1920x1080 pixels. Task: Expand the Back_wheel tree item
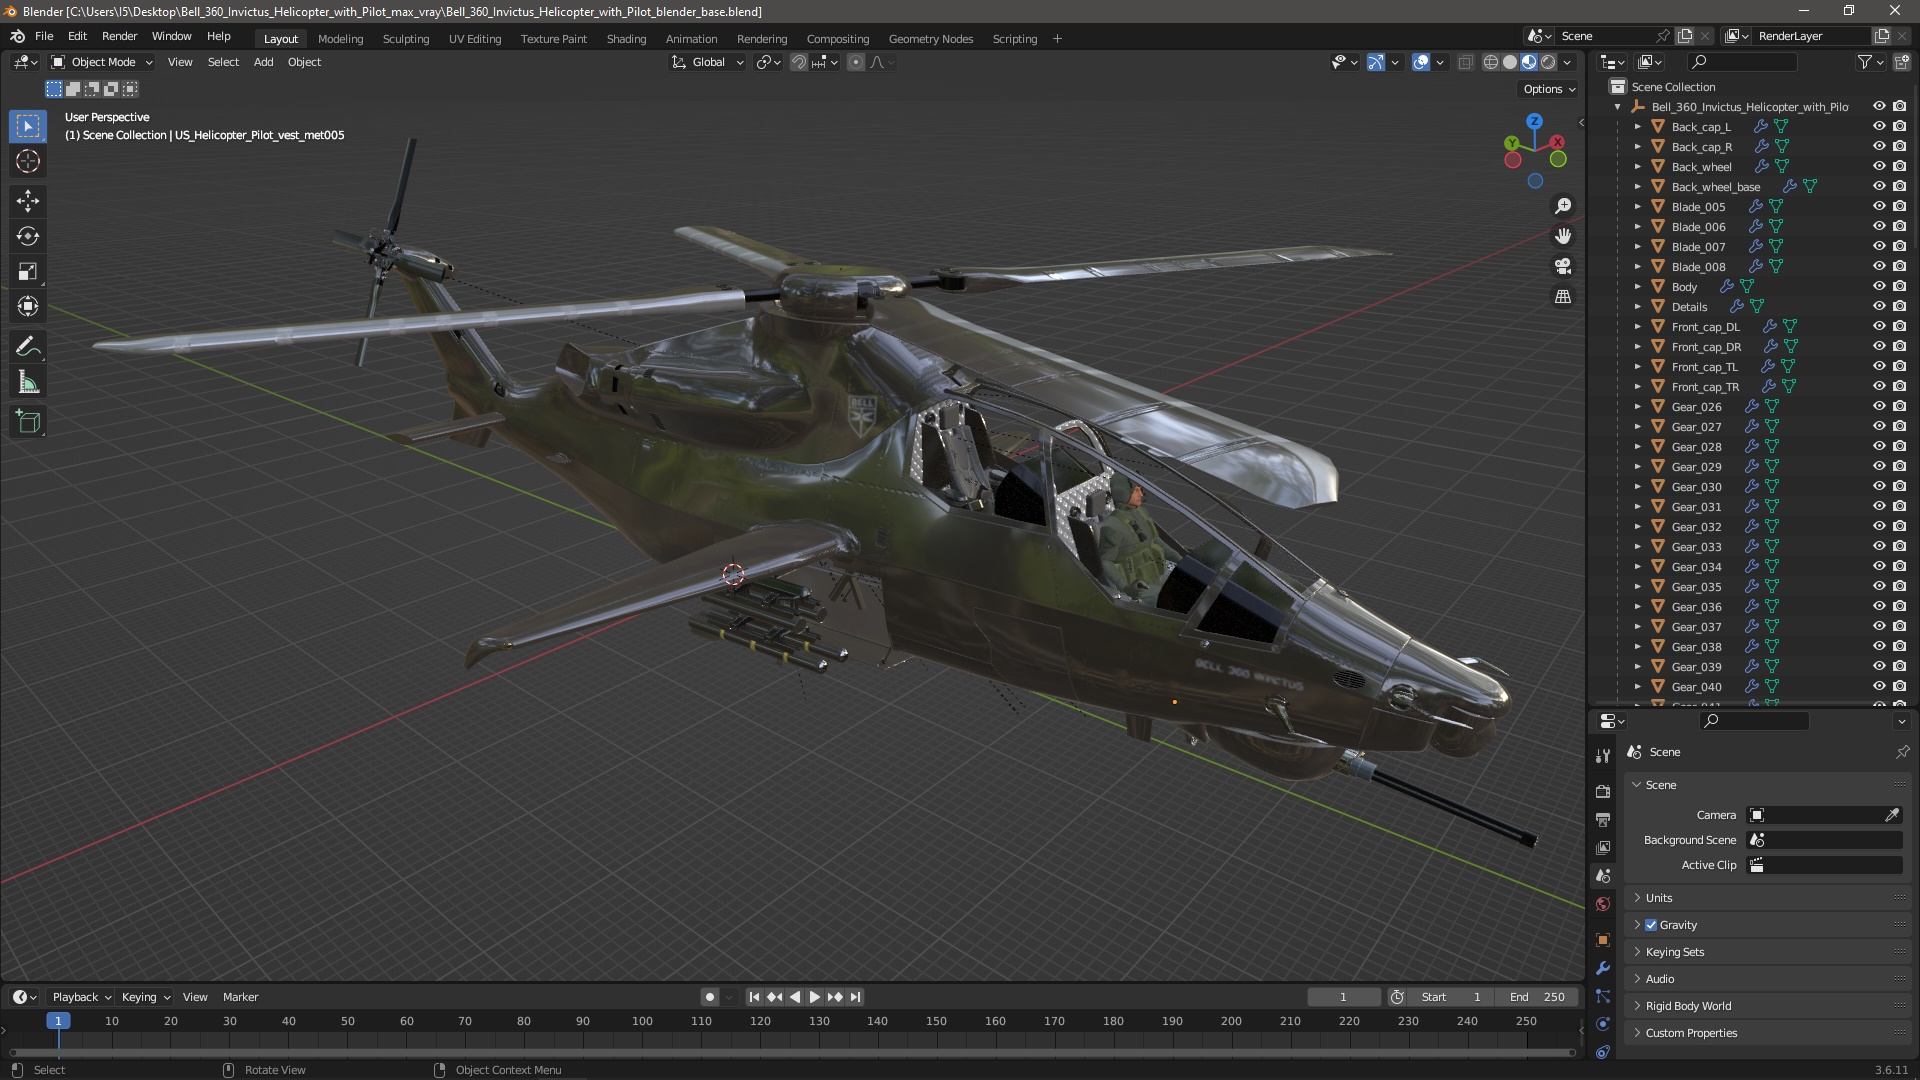point(1638,167)
